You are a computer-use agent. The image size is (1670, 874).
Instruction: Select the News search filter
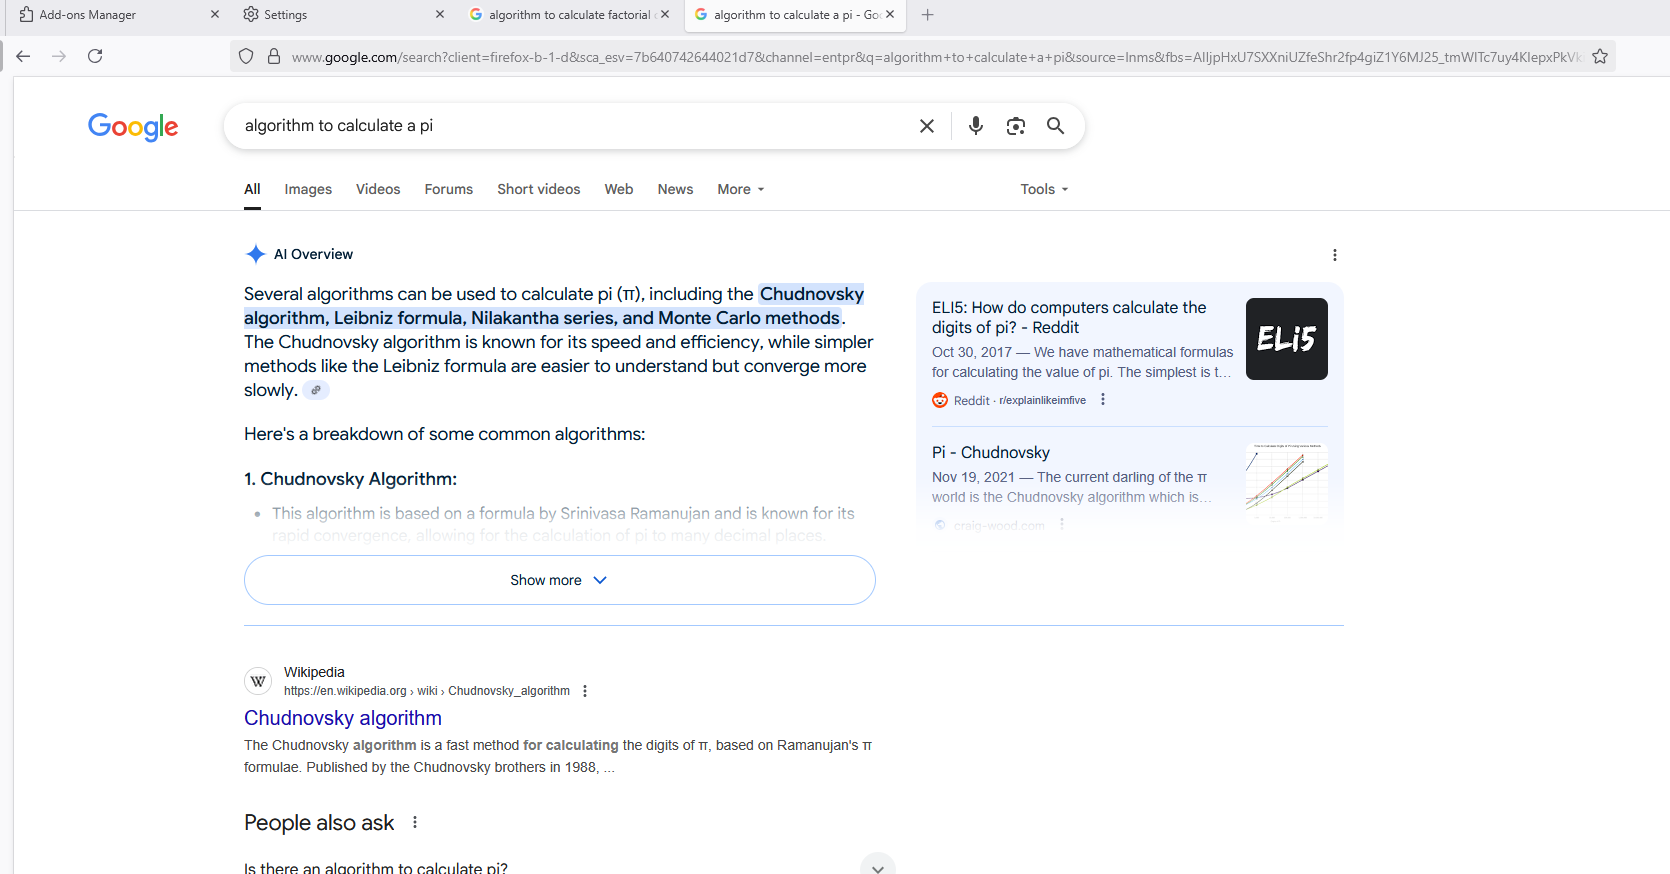click(675, 189)
